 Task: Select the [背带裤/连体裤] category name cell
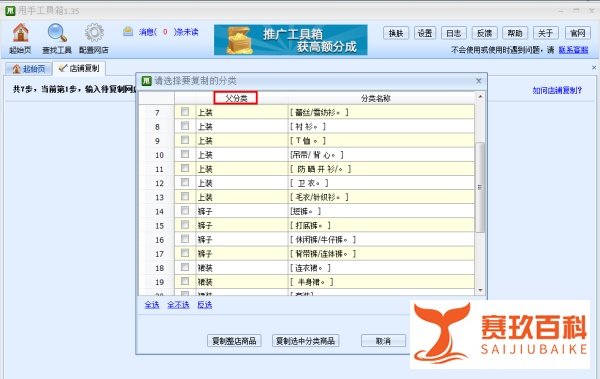pos(381,253)
